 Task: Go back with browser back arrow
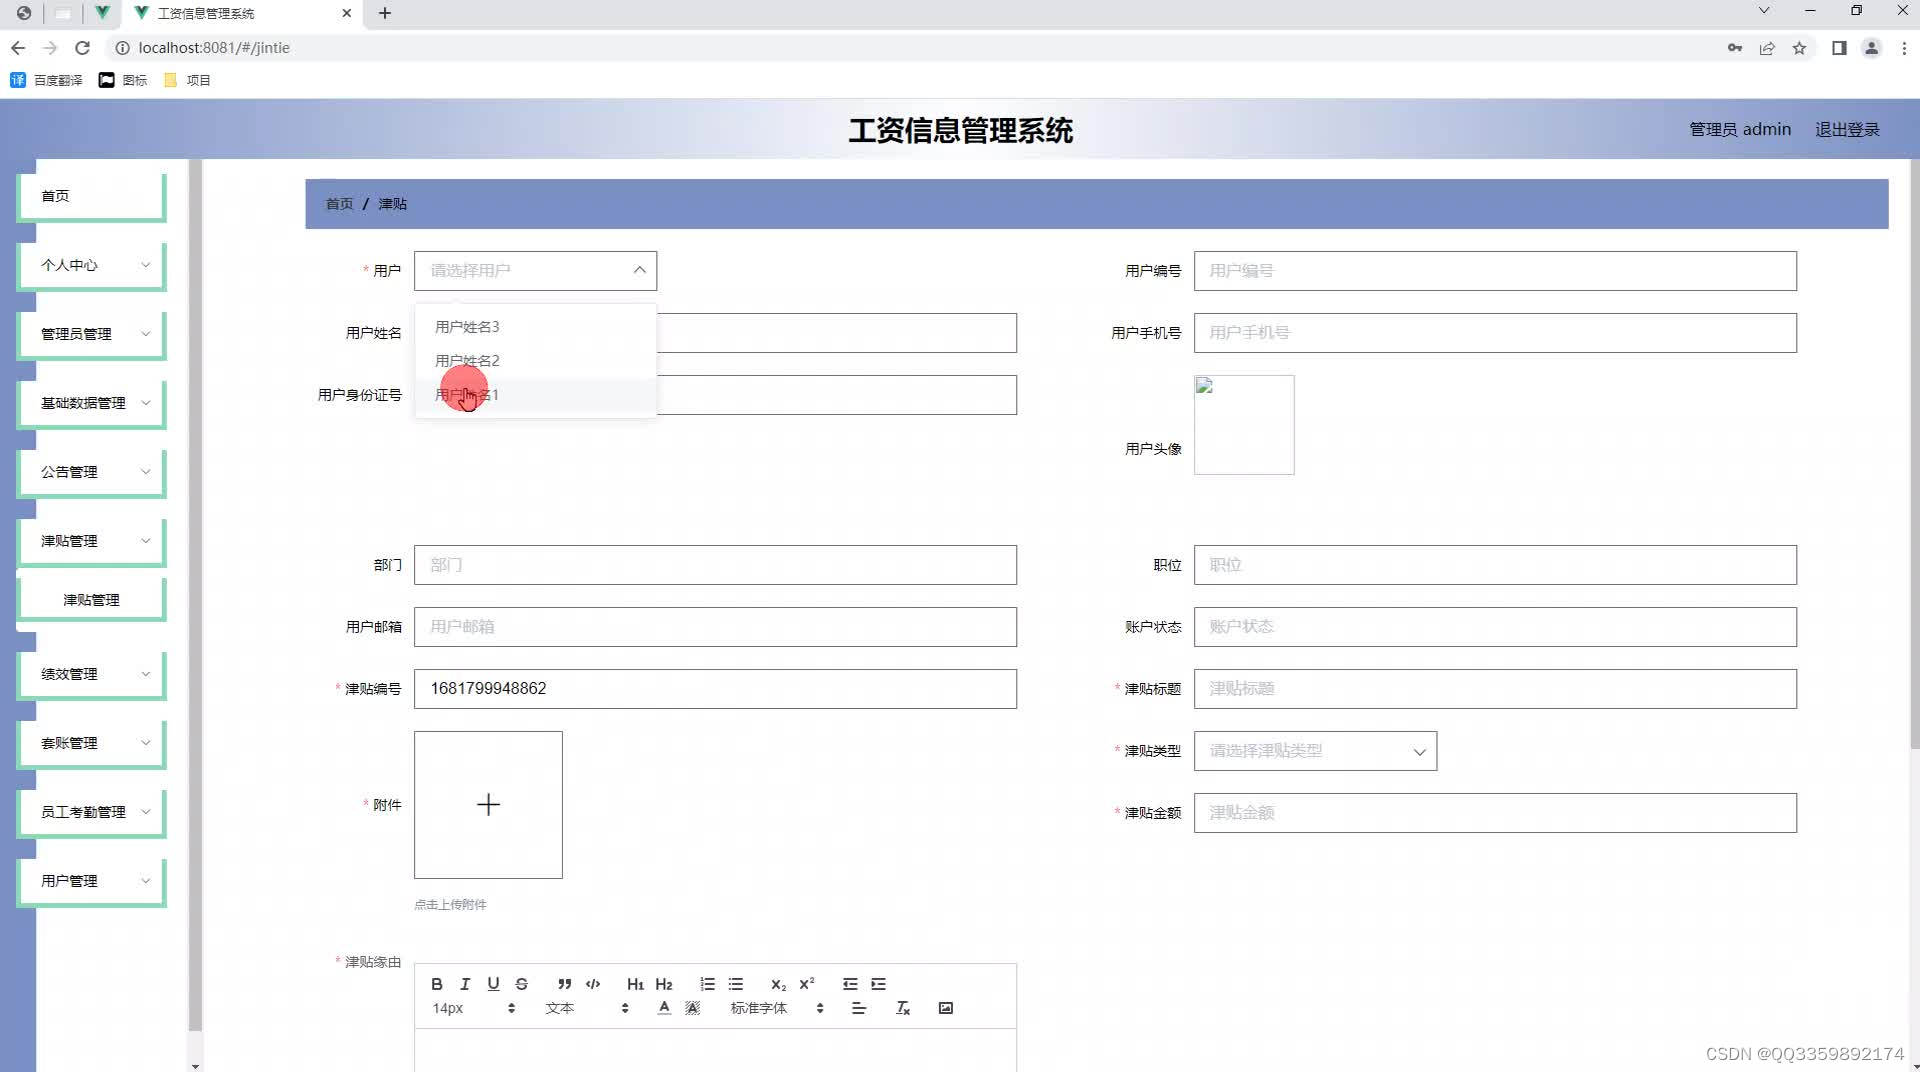[x=18, y=48]
